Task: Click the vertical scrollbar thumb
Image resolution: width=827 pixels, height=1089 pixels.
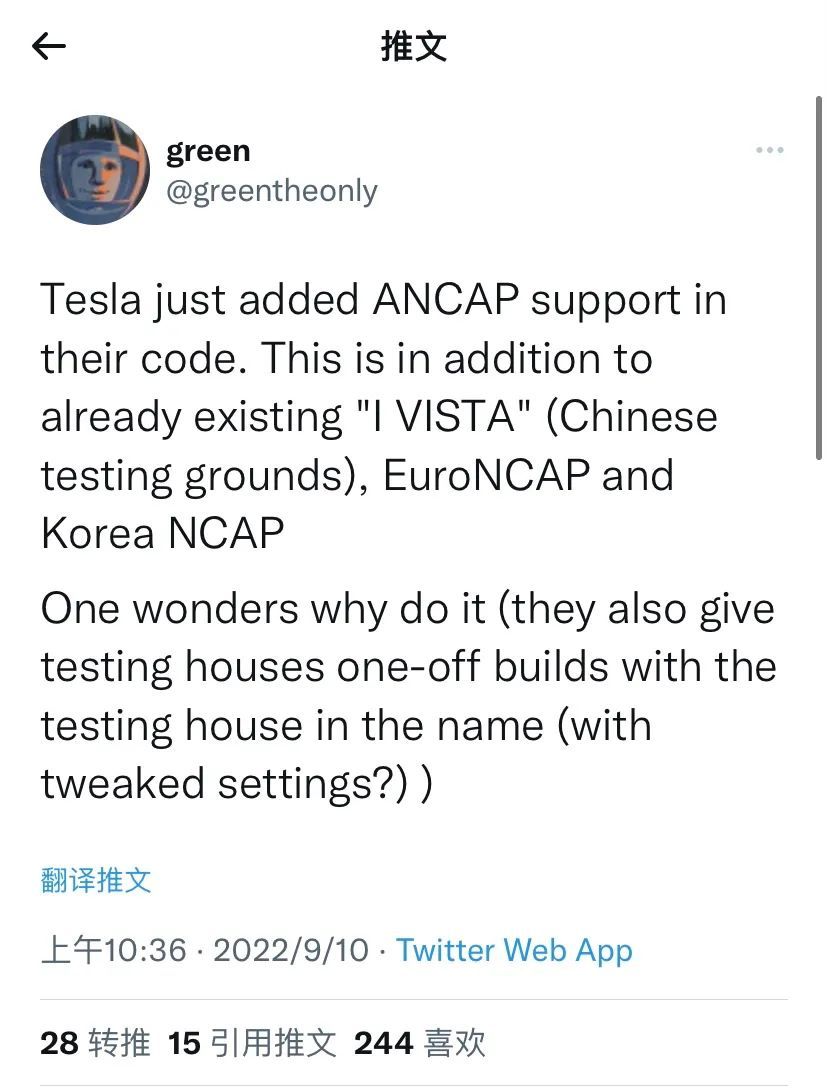Action: pyautogui.click(x=819, y=278)
